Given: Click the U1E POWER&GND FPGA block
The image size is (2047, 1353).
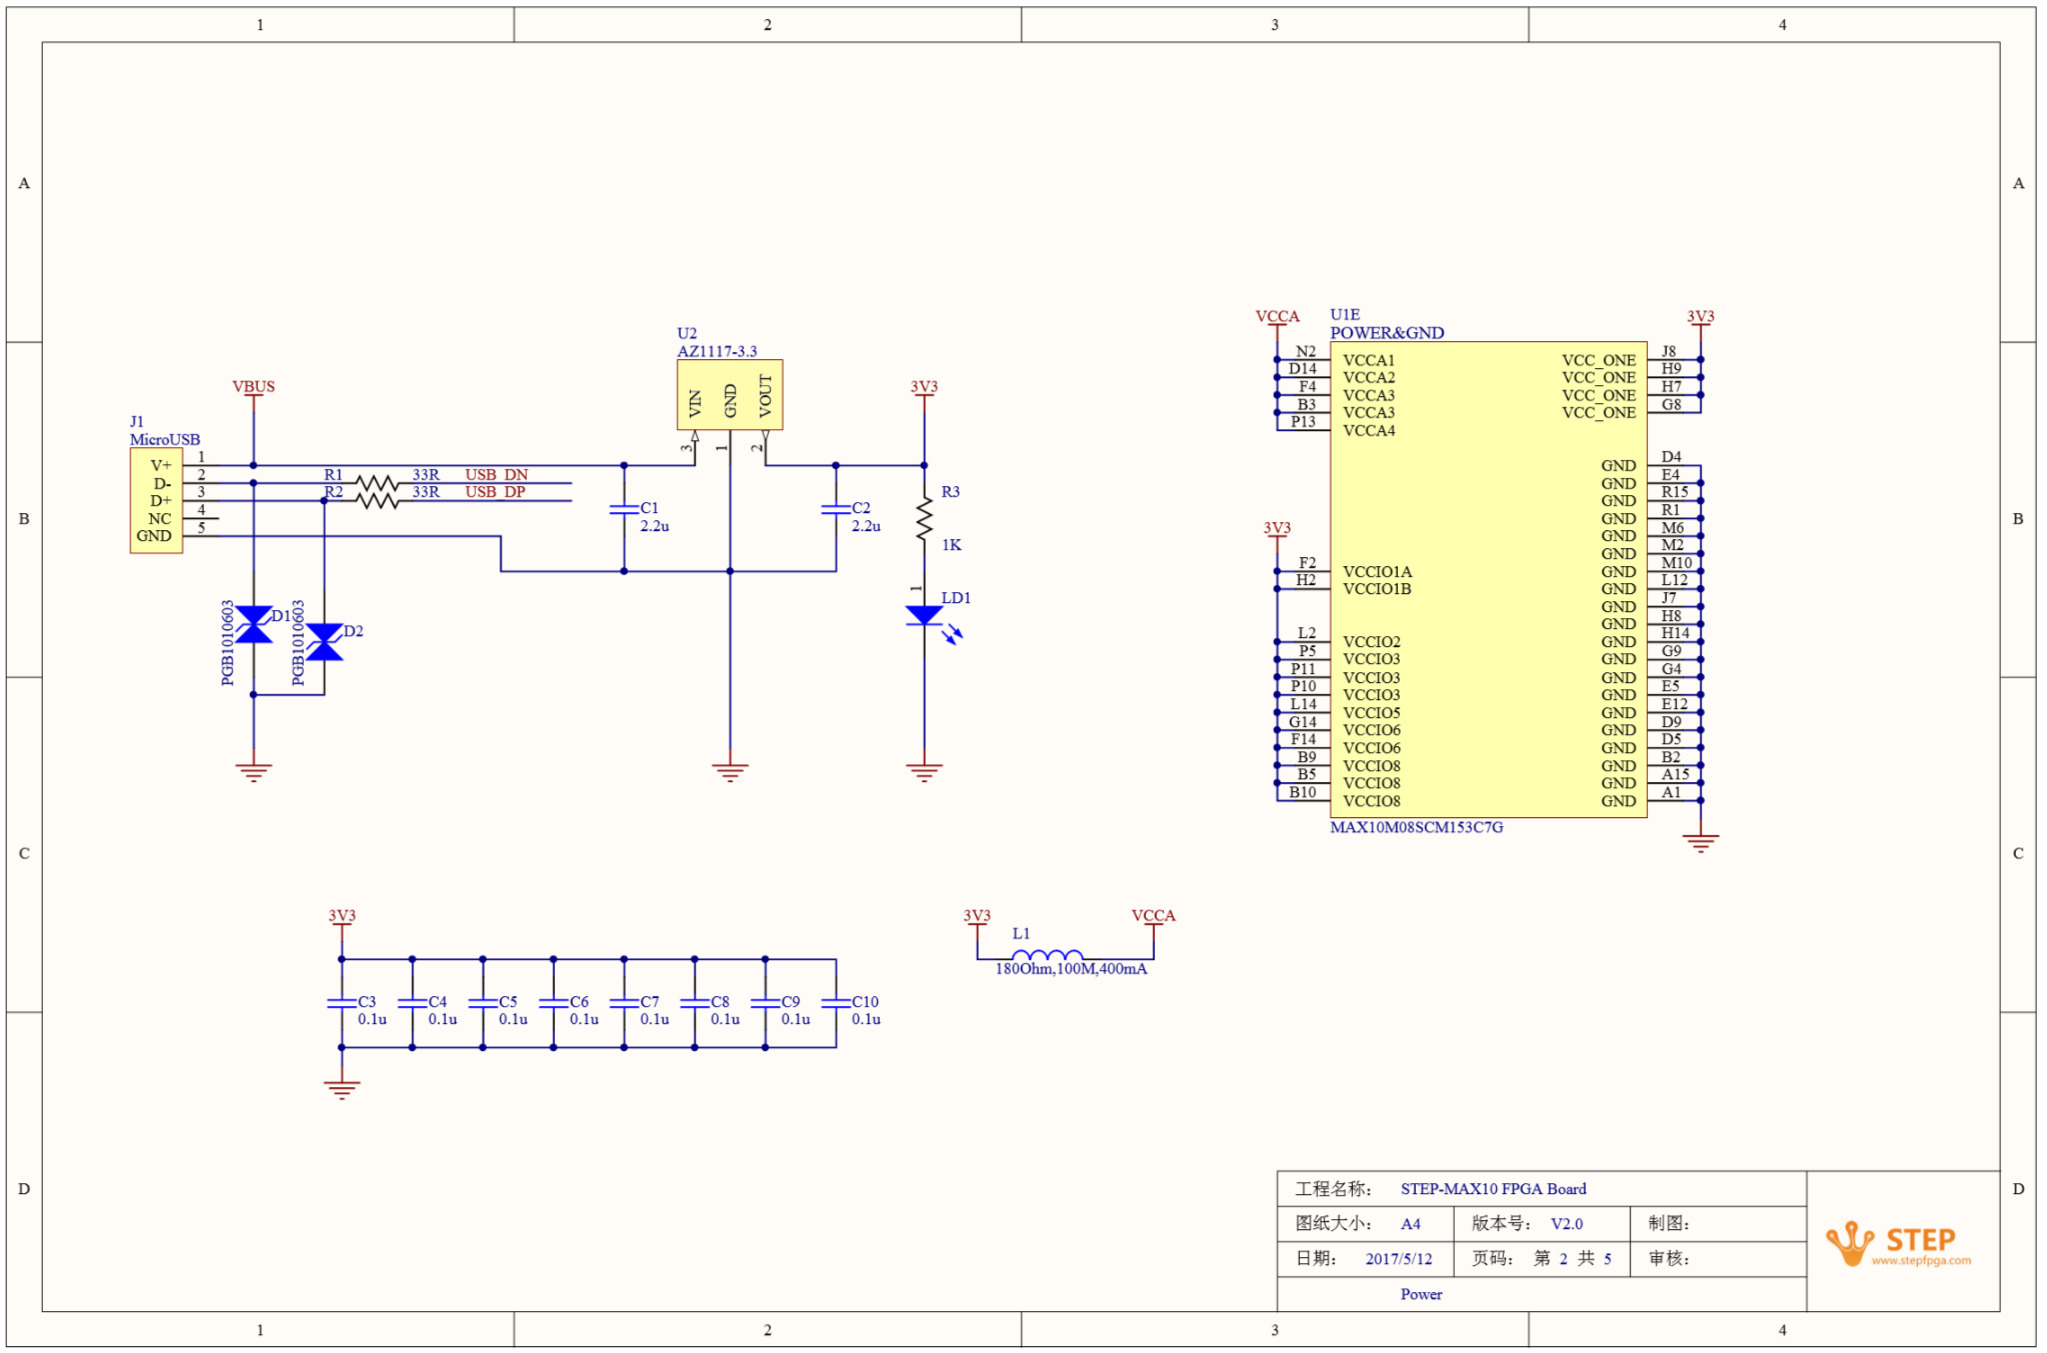Looking at the screenshot, I should pos(1487,580).
